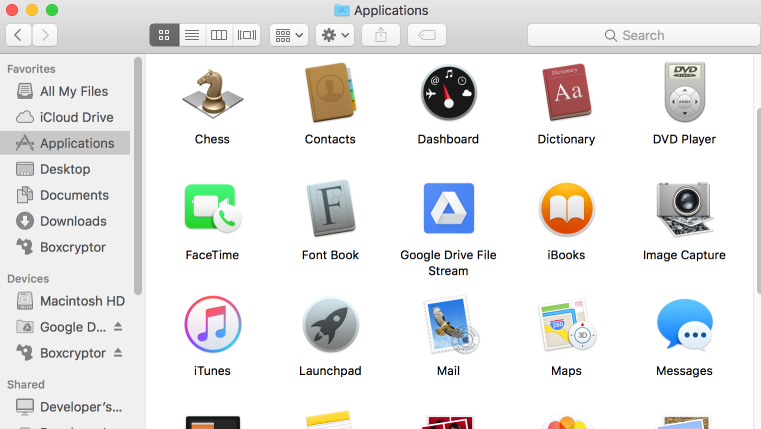The image size is (761, 429).
Task: Click the Shared section header
Action: pos(26,384)
